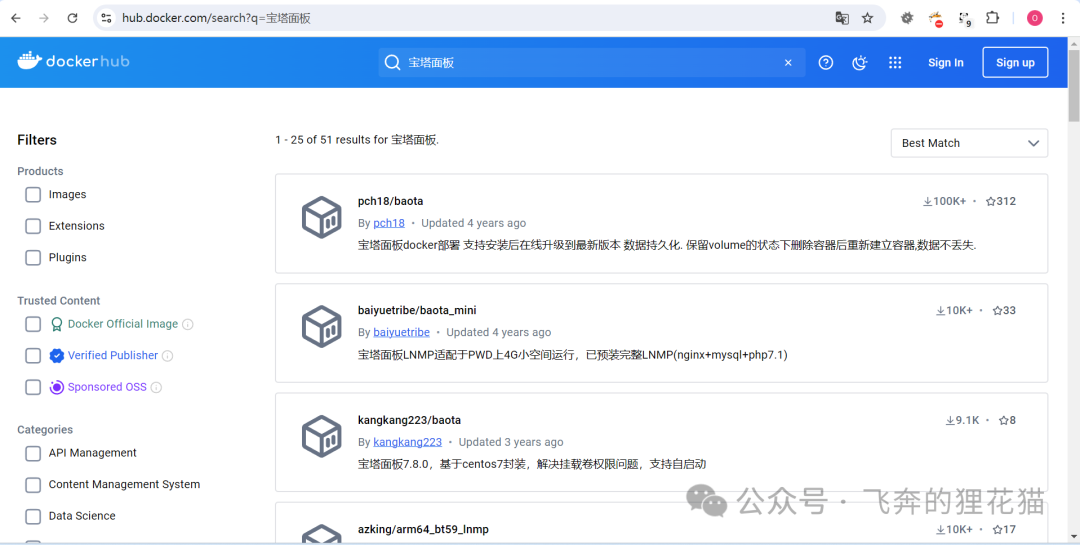The height and width of the screenshot is (545, 1080).
Task: Tick the Data Science category
Action: (33, 516)
